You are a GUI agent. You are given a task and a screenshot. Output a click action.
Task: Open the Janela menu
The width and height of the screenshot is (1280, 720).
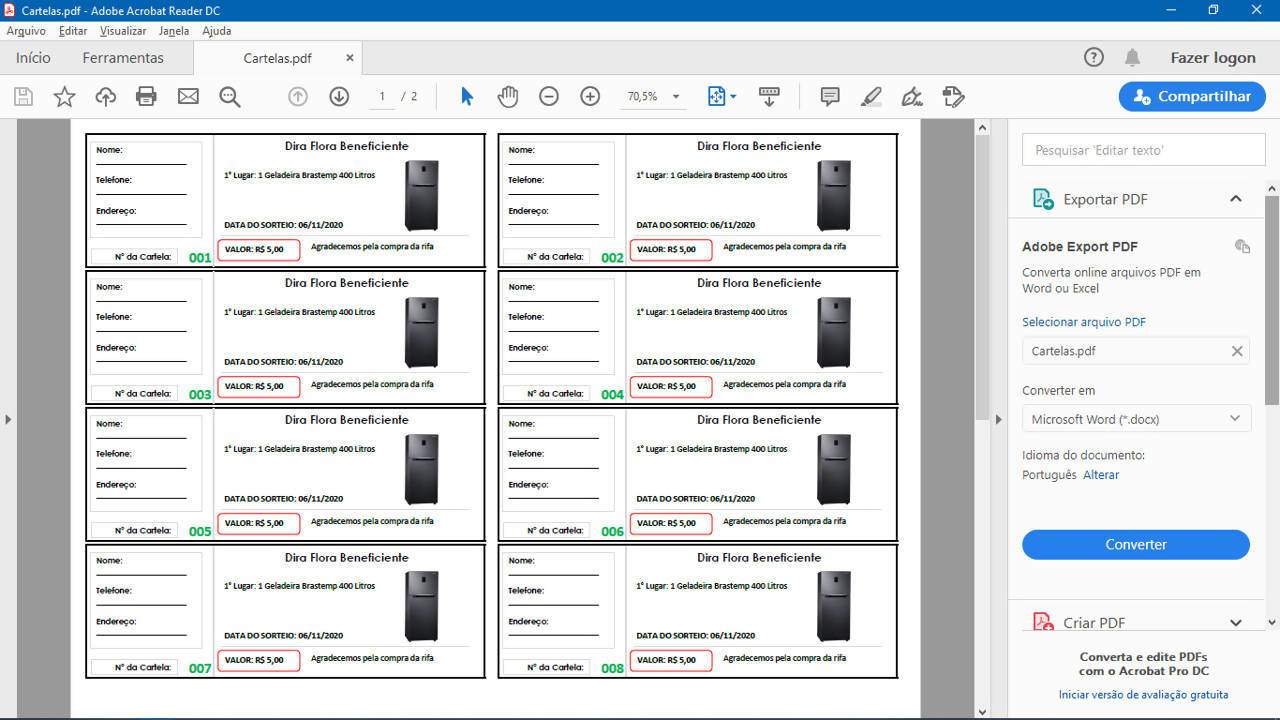pyautogui.click(x=174, y=31)
